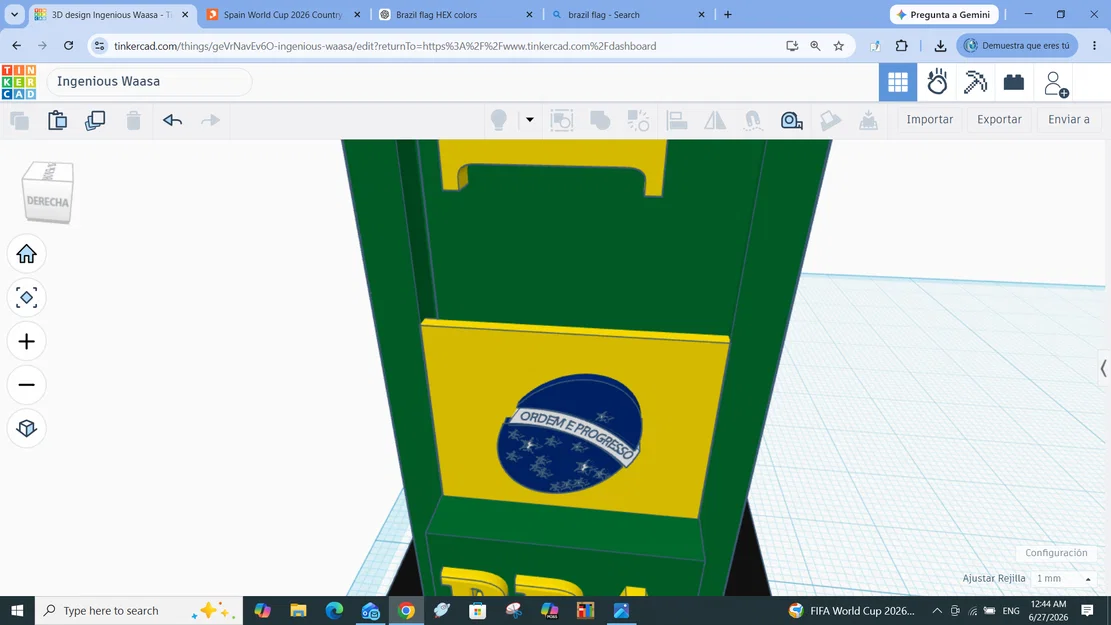This screenshot has height=625, width=1111.
Task: Open a new browser tab
Action: pyautogui.click(x=728, y=14)
